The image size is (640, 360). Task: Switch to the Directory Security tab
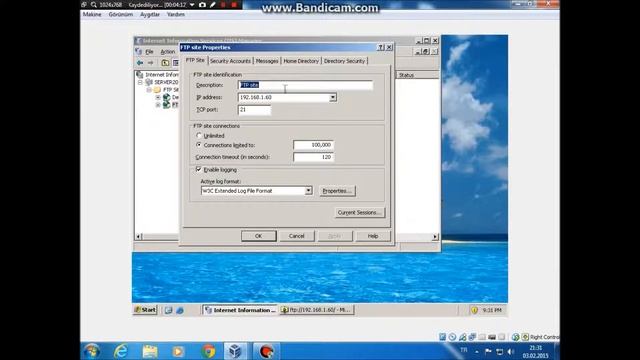pos(344,61)
